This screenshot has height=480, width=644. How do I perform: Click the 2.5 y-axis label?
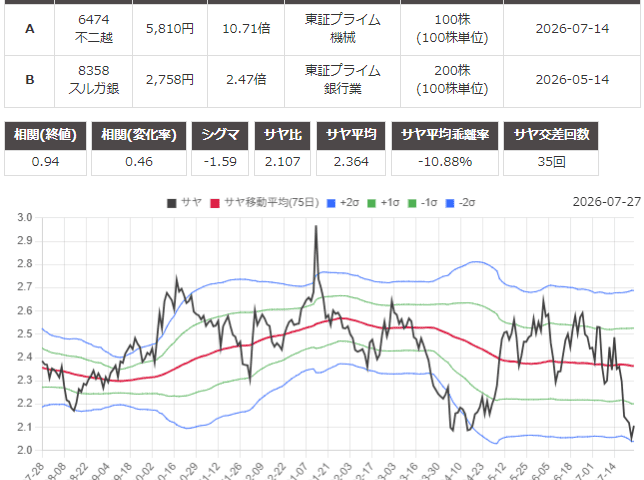point(25,334)
